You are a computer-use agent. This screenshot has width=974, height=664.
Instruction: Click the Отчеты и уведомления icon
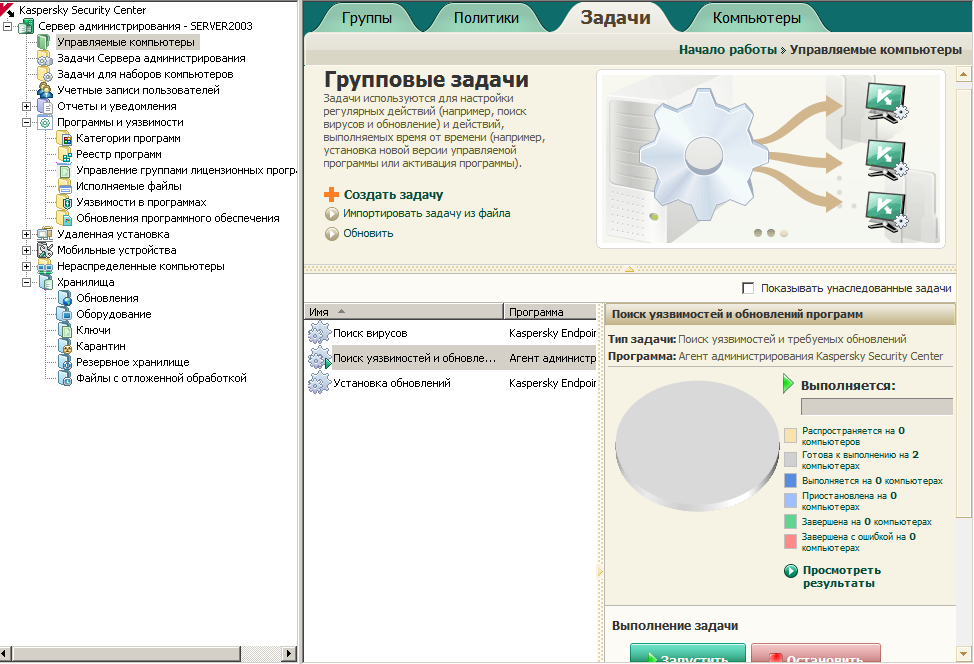click(45, 106)
